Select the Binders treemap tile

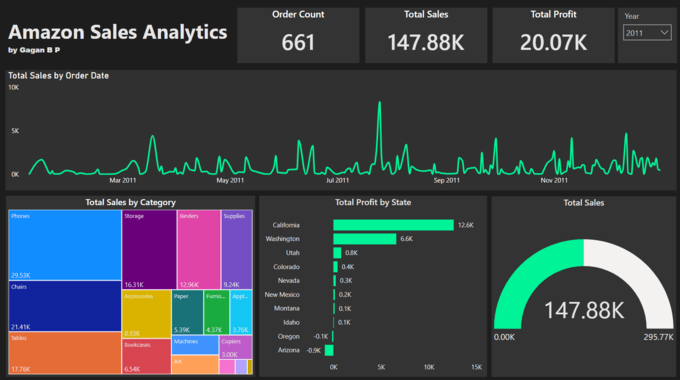pyautogui.click(x=199, y=249)
